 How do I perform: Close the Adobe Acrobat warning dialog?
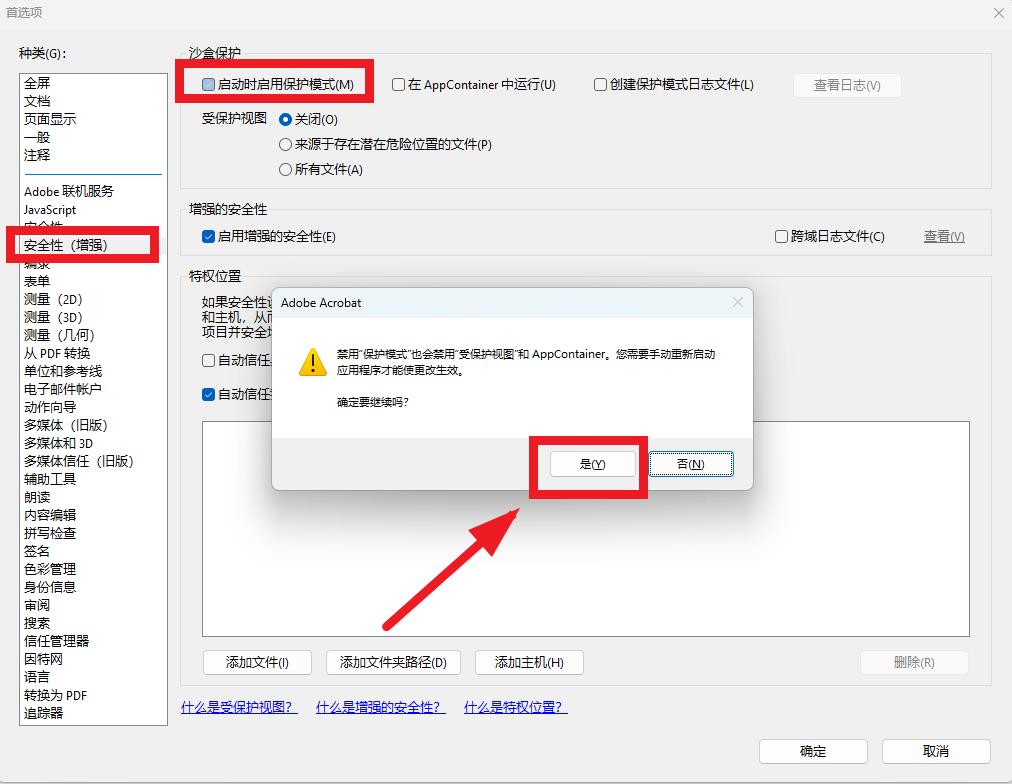(738, 302)
